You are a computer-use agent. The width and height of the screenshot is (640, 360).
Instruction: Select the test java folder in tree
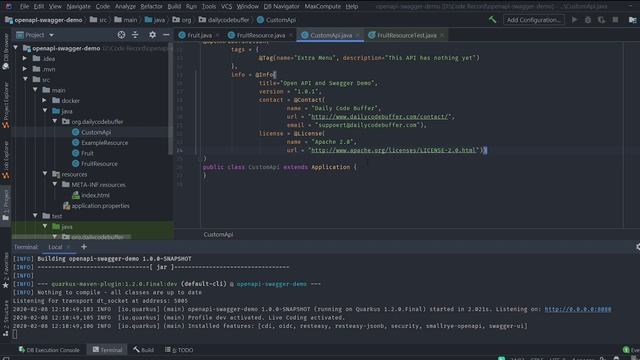(62, 227)
